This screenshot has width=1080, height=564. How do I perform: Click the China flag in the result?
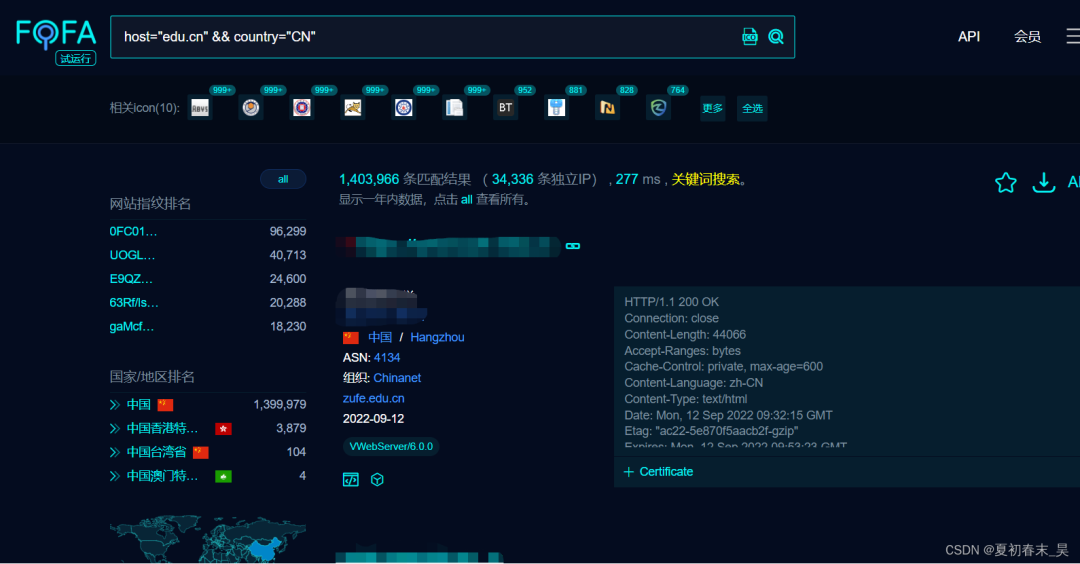(351, 337)
